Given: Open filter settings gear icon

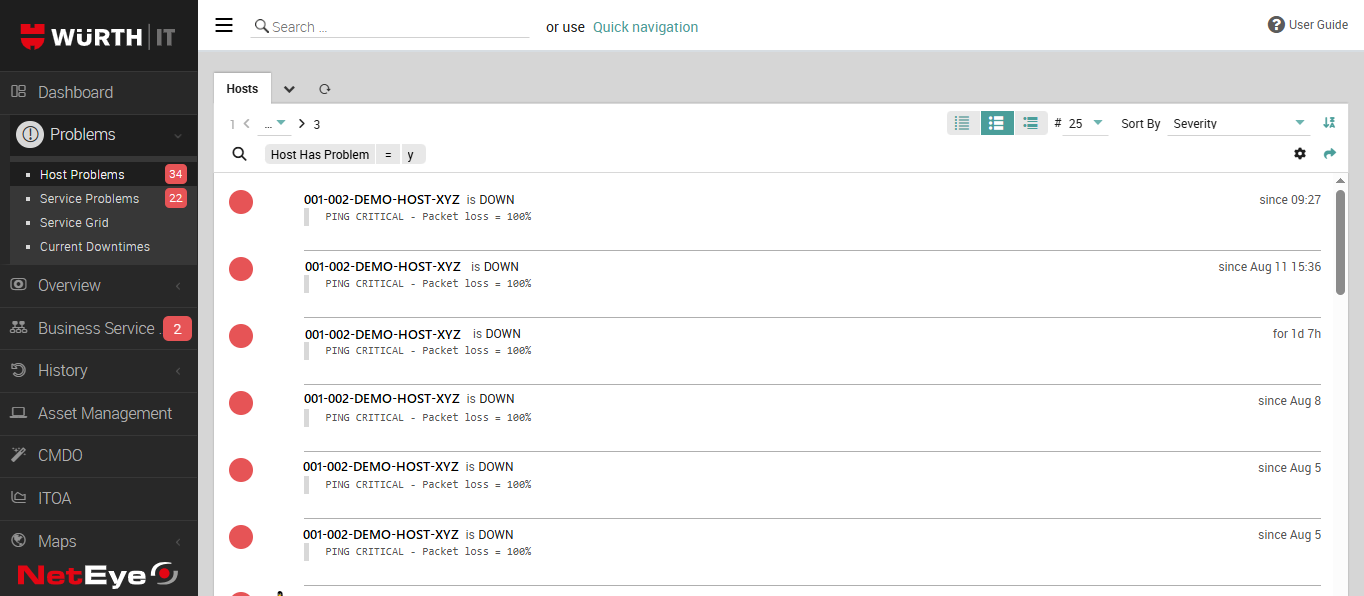Looking at the screenshot, I should [x=1300, y=154].
